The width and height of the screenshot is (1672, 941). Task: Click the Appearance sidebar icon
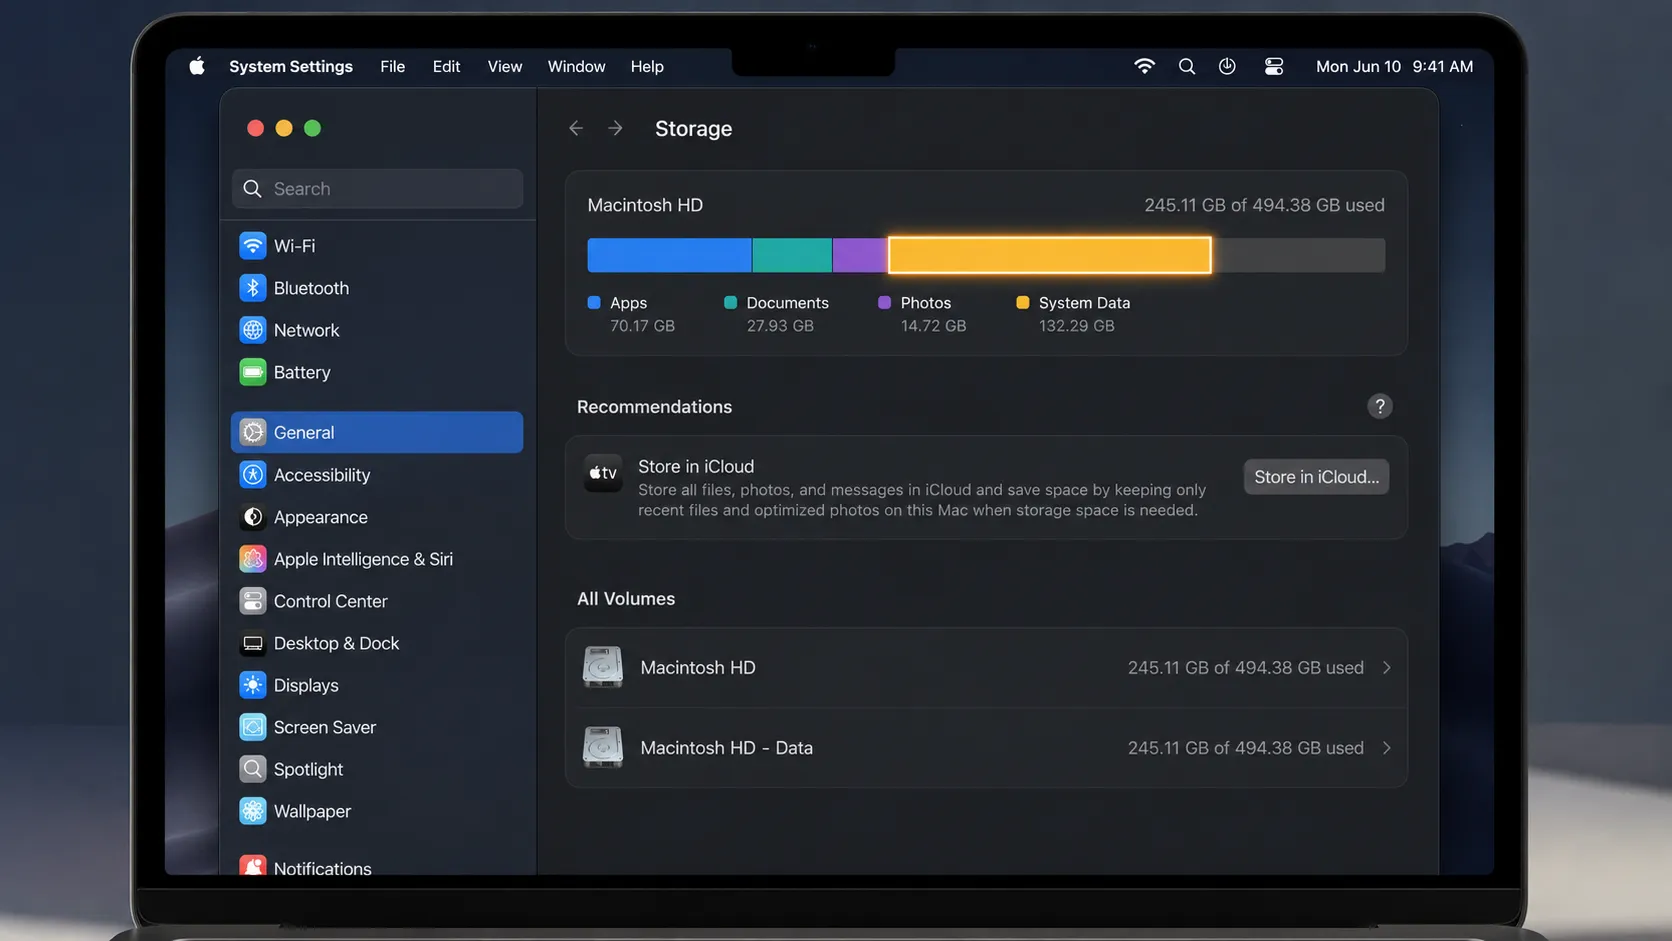pos(253,517)
